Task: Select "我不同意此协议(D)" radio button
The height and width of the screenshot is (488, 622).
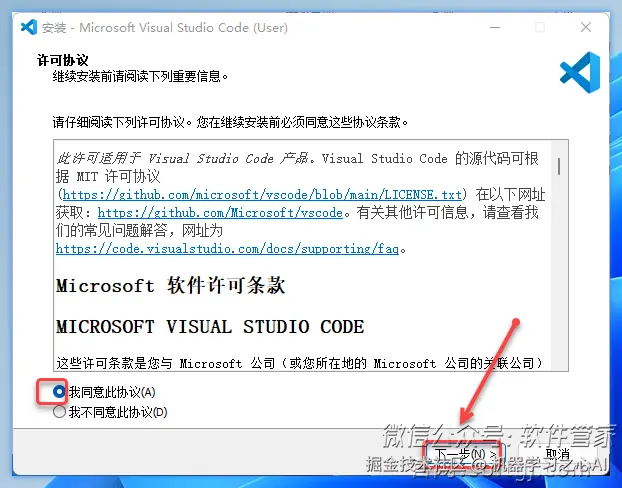Action: 59,412
